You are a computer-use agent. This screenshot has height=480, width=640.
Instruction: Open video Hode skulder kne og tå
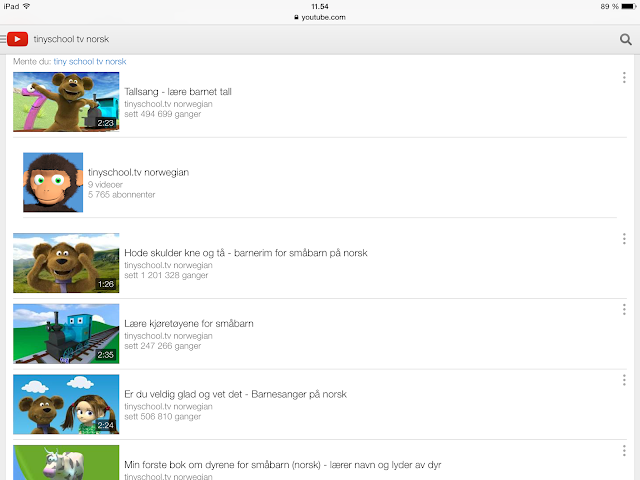pos(246,253)
